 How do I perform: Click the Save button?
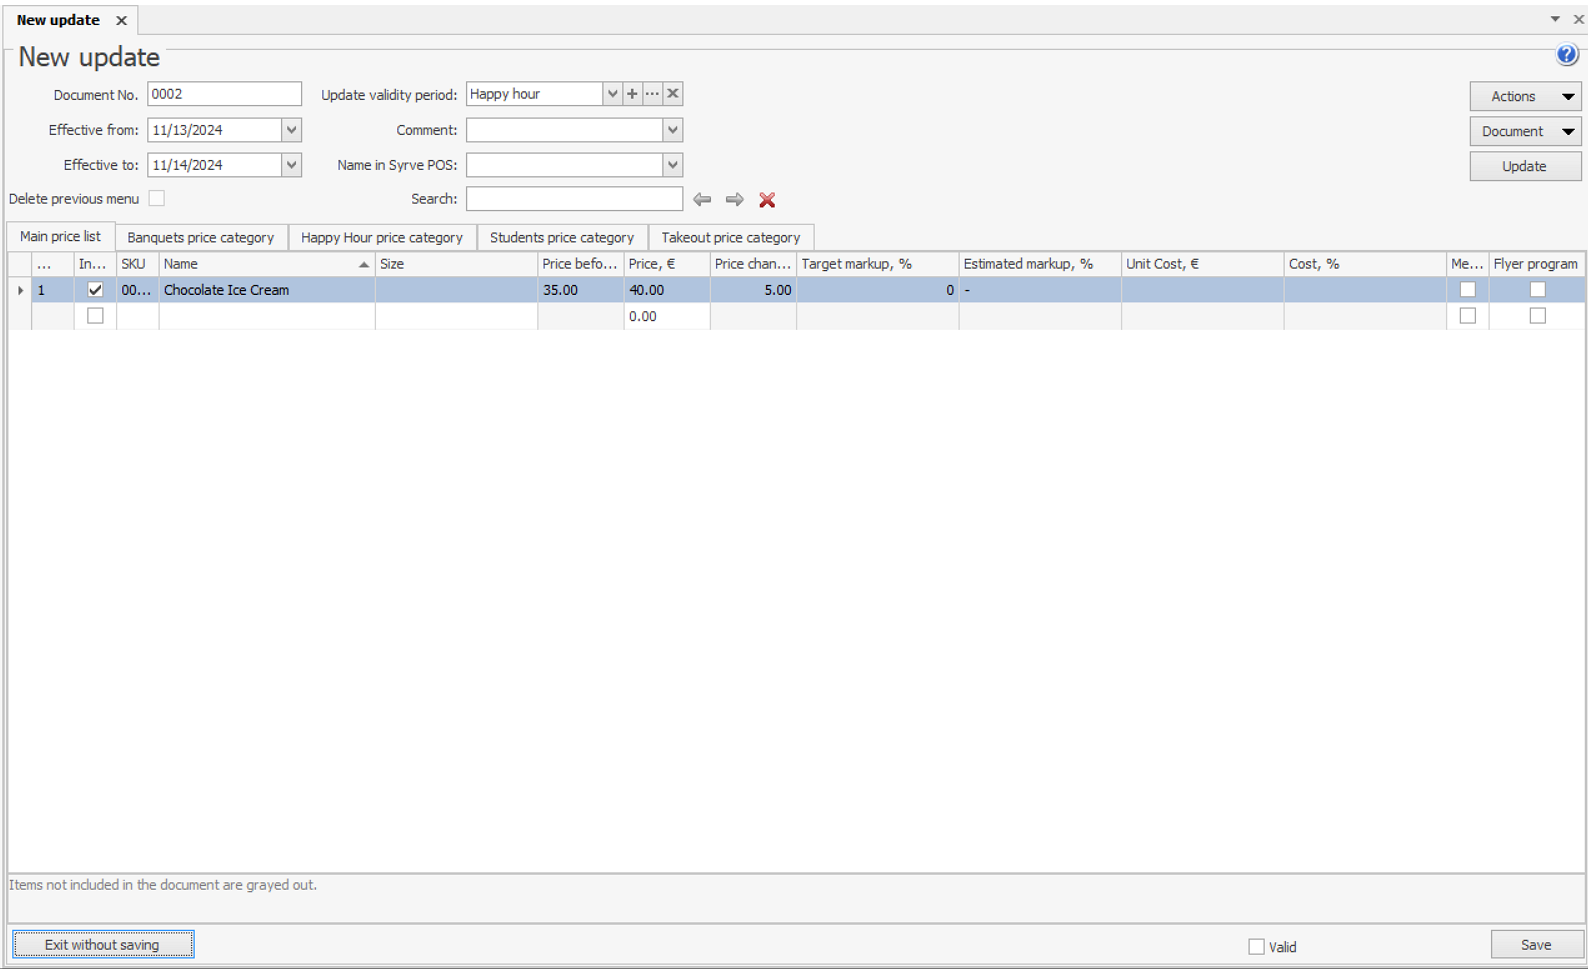tap(1535, 945)
